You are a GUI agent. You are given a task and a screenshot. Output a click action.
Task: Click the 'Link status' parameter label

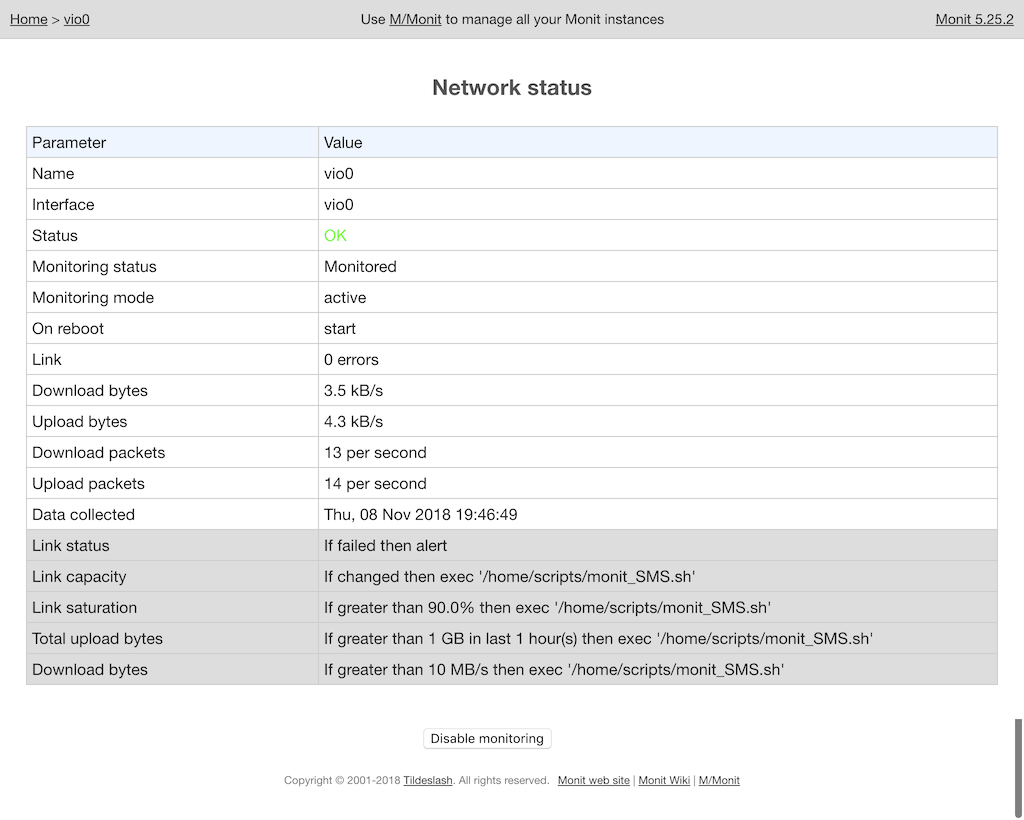point(71,546)
